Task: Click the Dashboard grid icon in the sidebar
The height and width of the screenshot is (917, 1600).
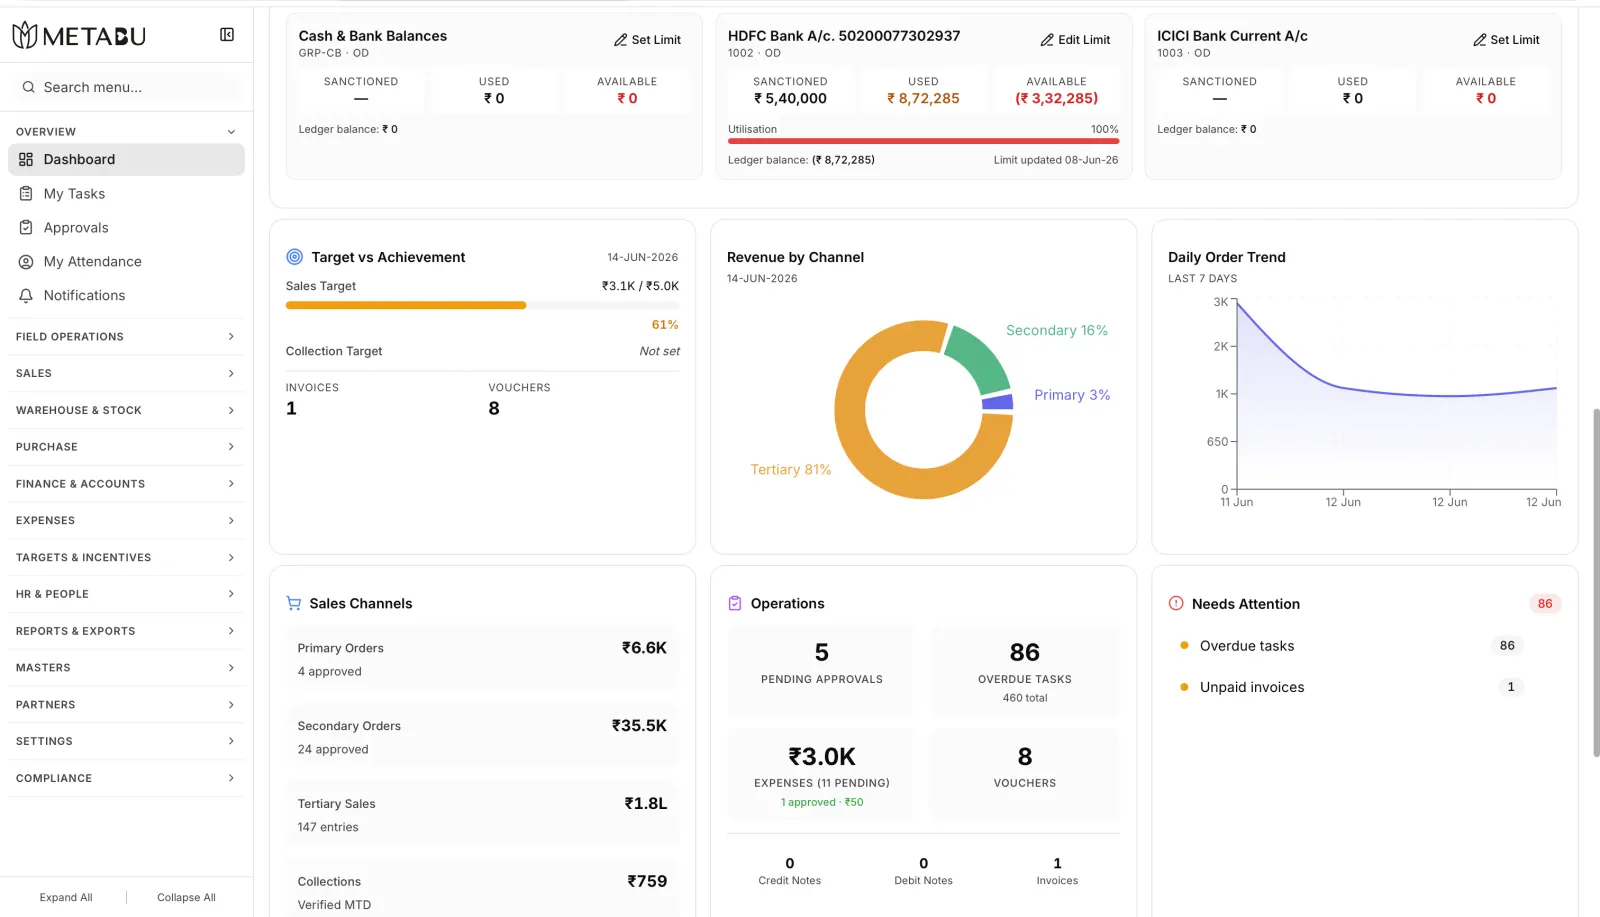Action: pos(26,159)
